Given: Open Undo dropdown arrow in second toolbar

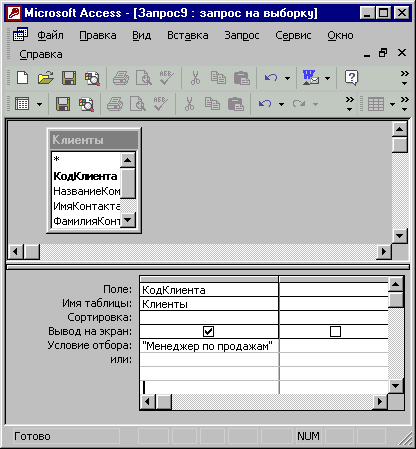Looking at the screenshot, I should (281, 104).
